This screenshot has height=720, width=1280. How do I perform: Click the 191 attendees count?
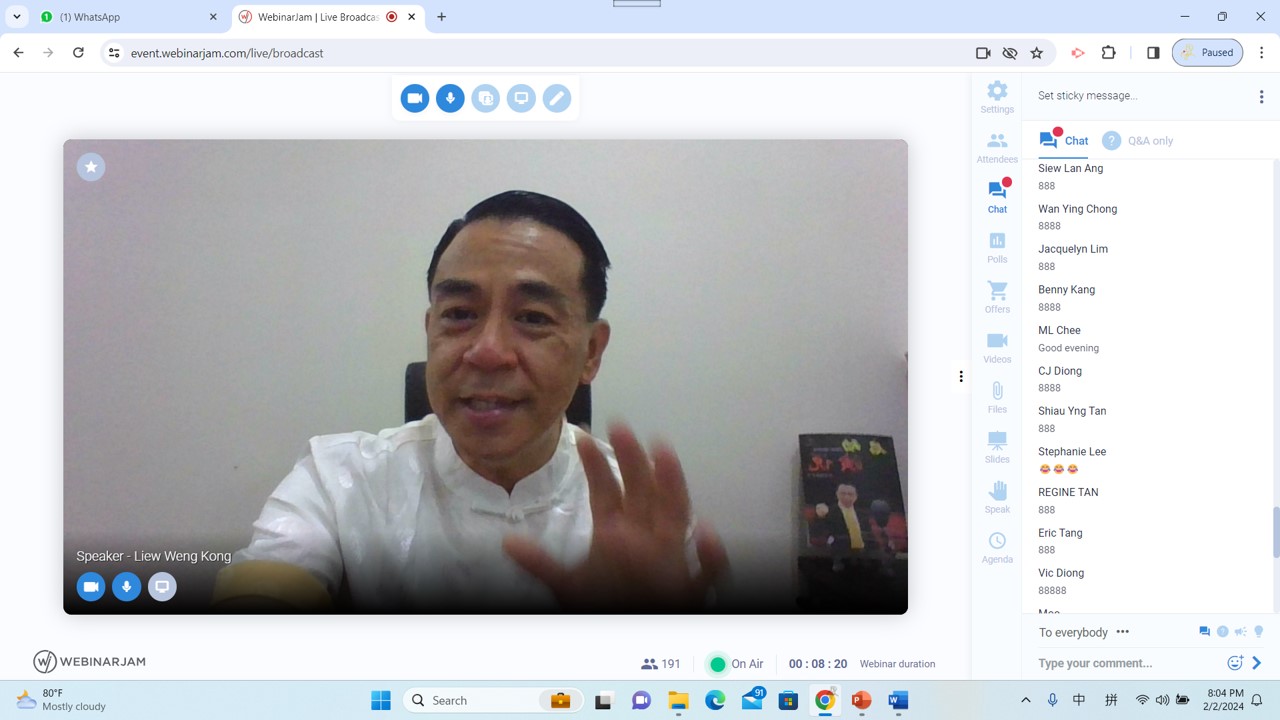tap(661, 664)
